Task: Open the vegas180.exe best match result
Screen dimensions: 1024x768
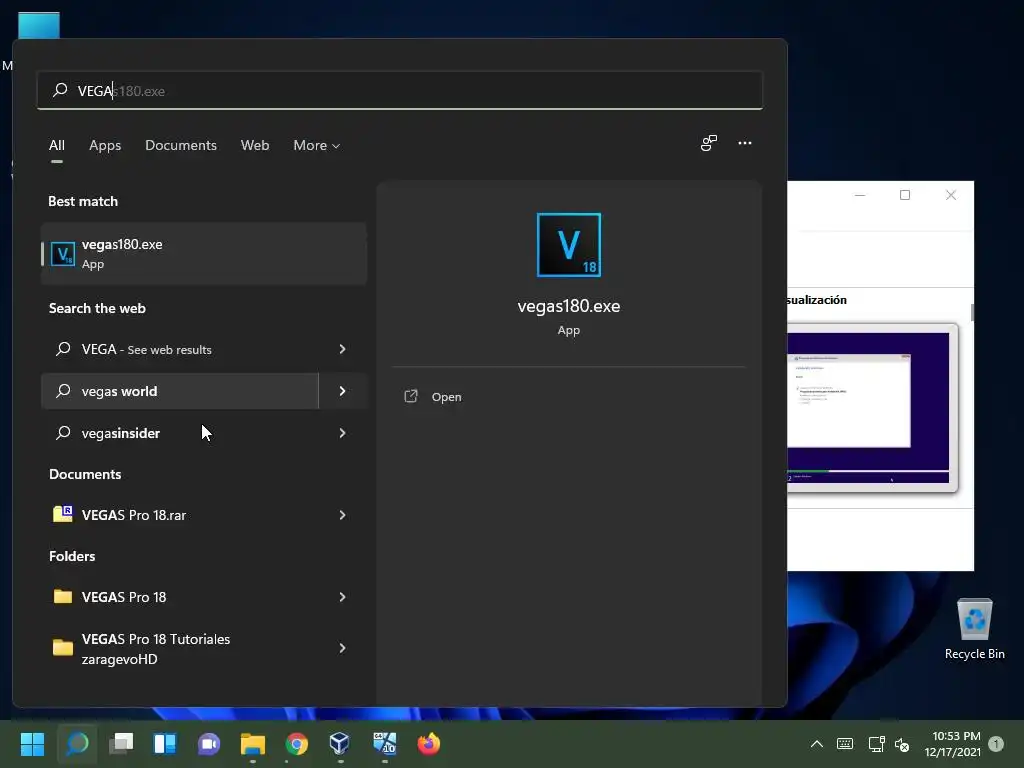Action: (x=204, y=253)
